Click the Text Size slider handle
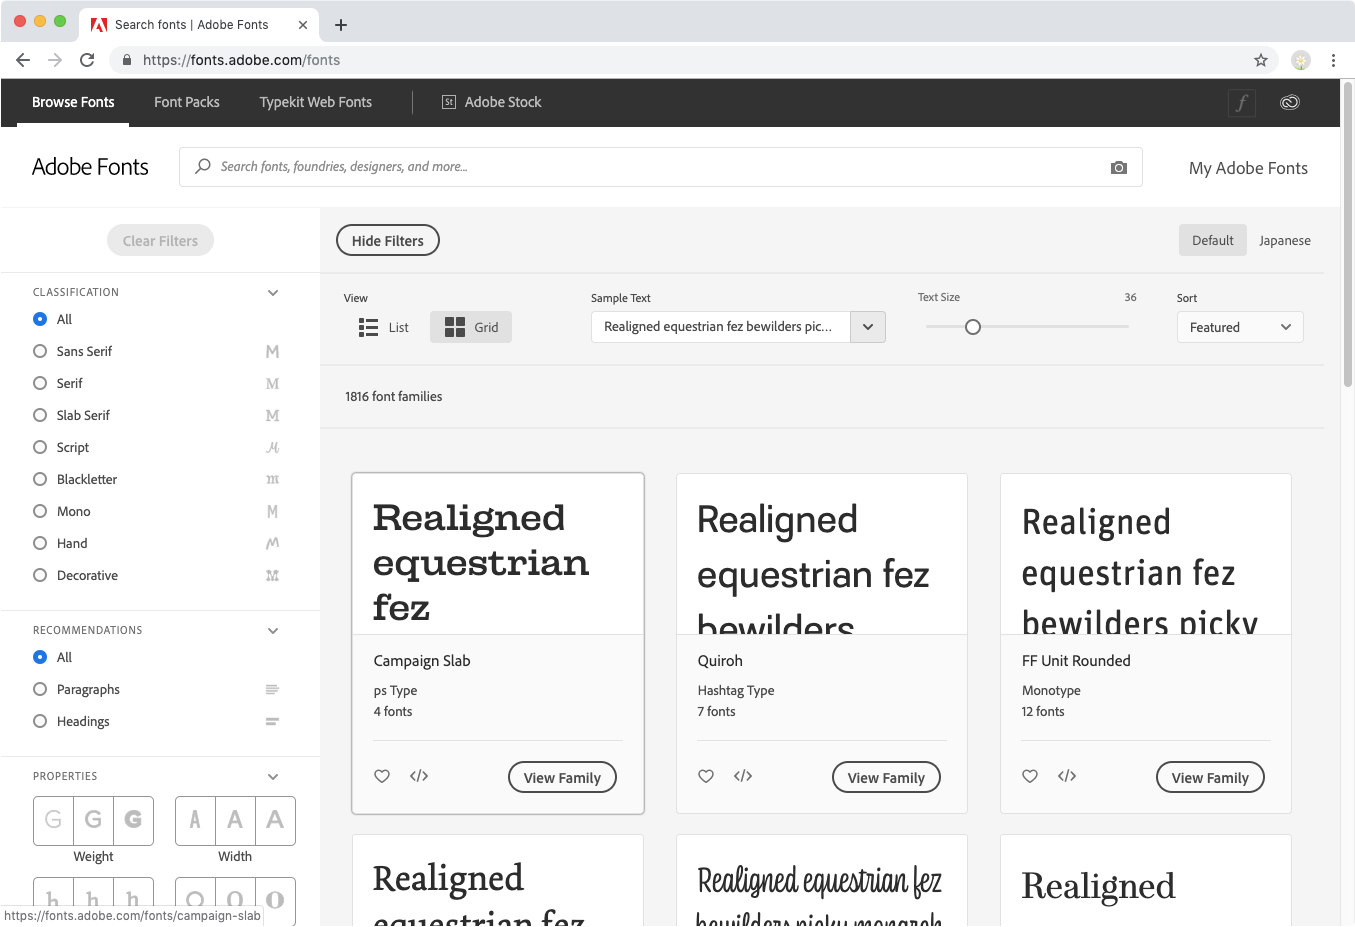This screenshot has width=1355, height=927. (x=973, y=327)
